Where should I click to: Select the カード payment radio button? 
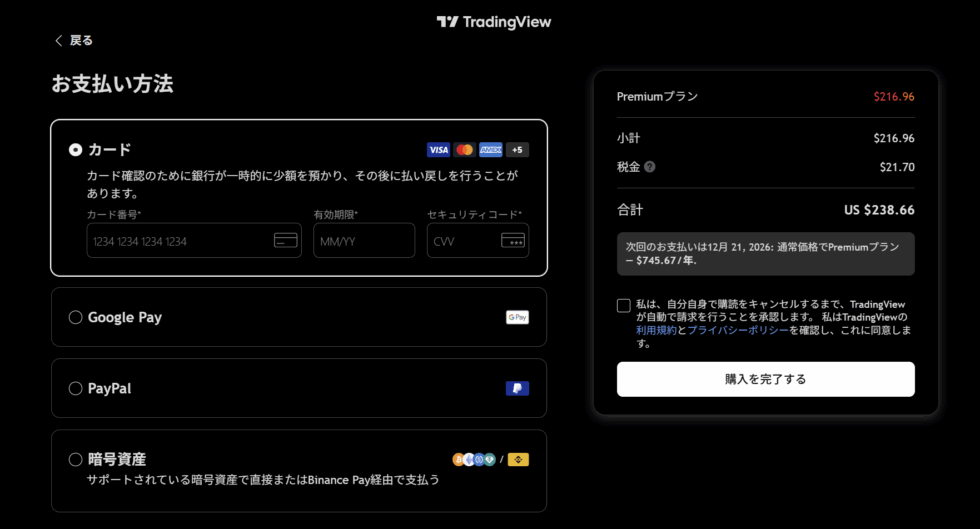[x=75, y=150]
